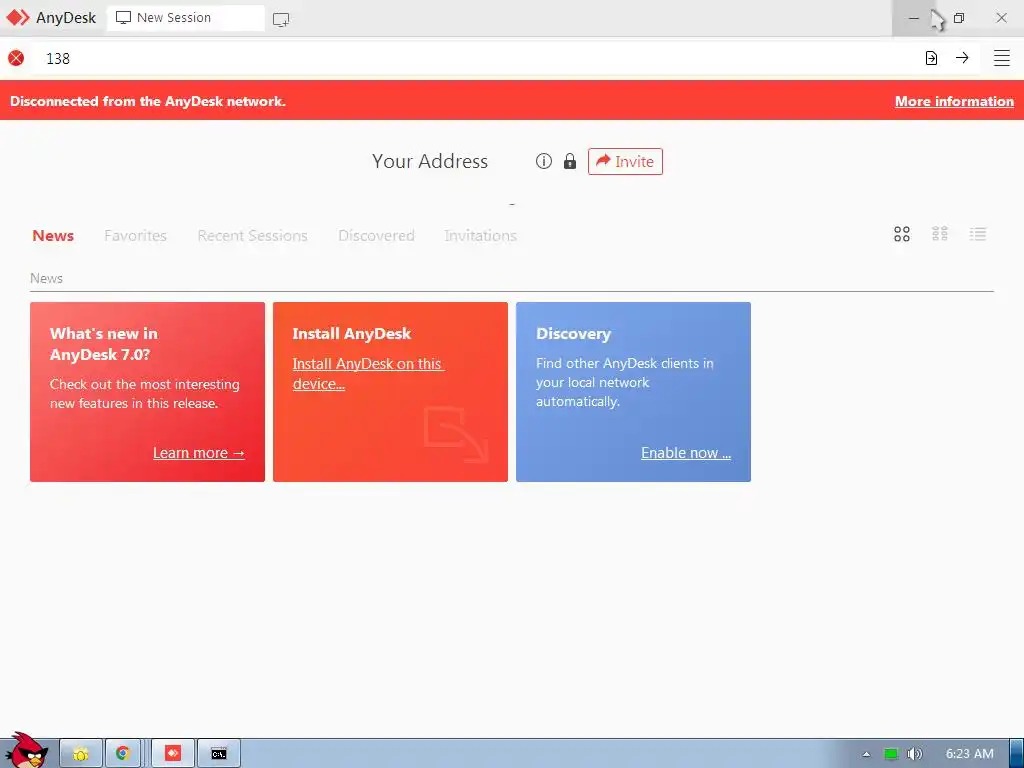The image size is (1024, 768).
Task: Switch to the Favorites tab
Action: (135, 236)
